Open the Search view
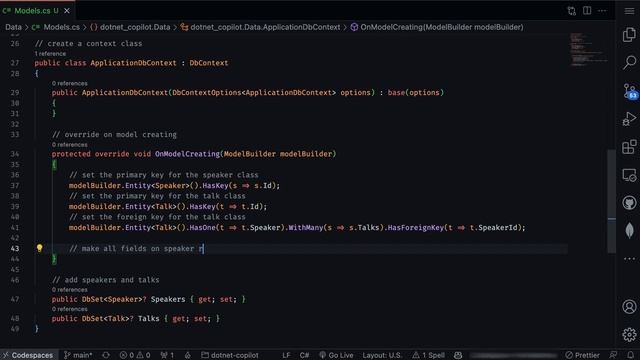640x360 pixels. (x=629, y=62)
